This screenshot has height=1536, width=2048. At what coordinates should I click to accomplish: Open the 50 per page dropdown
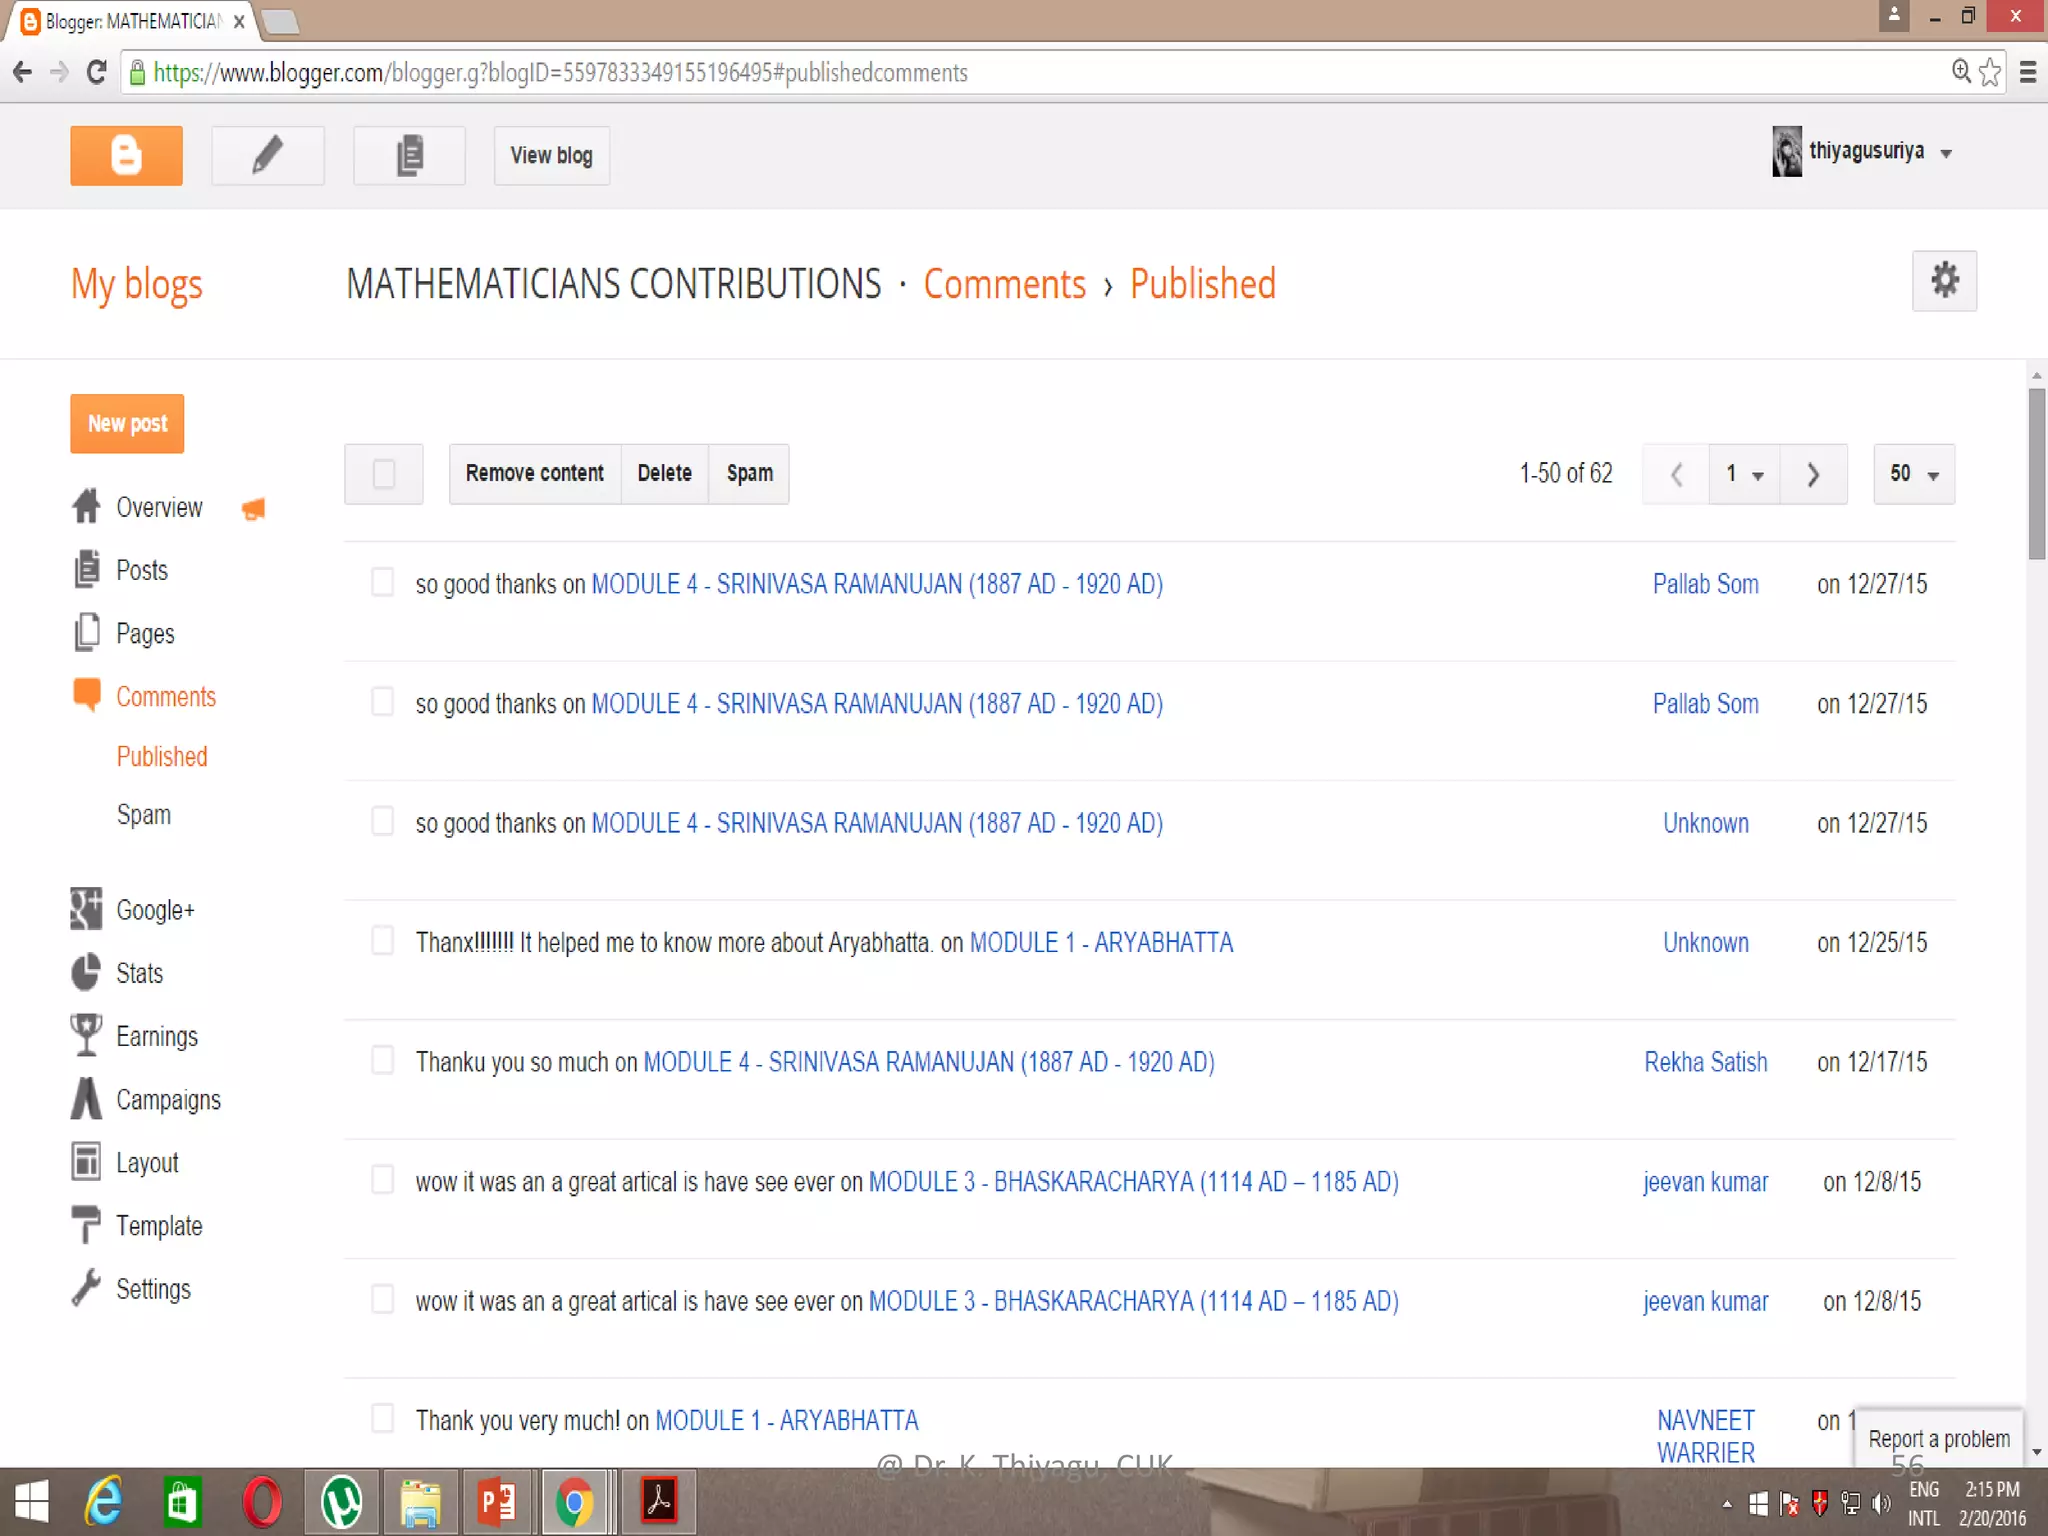(x=1914, y=474)
